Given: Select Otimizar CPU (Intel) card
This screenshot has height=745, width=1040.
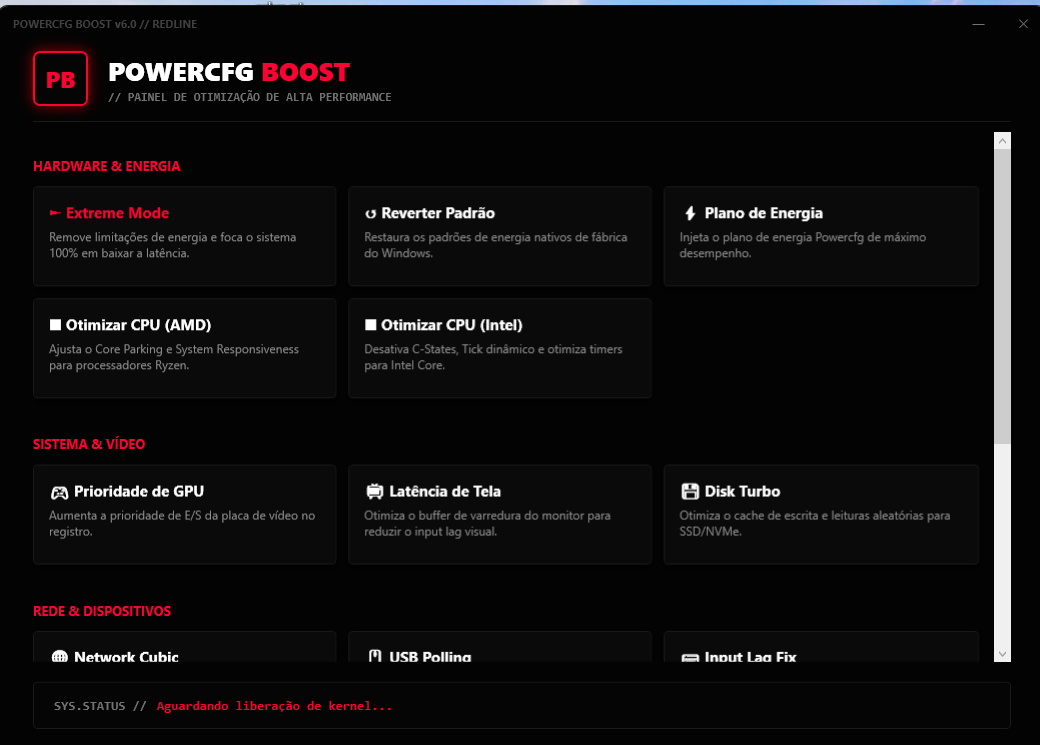Looking at the screenshot, I should tap(499, 348).
